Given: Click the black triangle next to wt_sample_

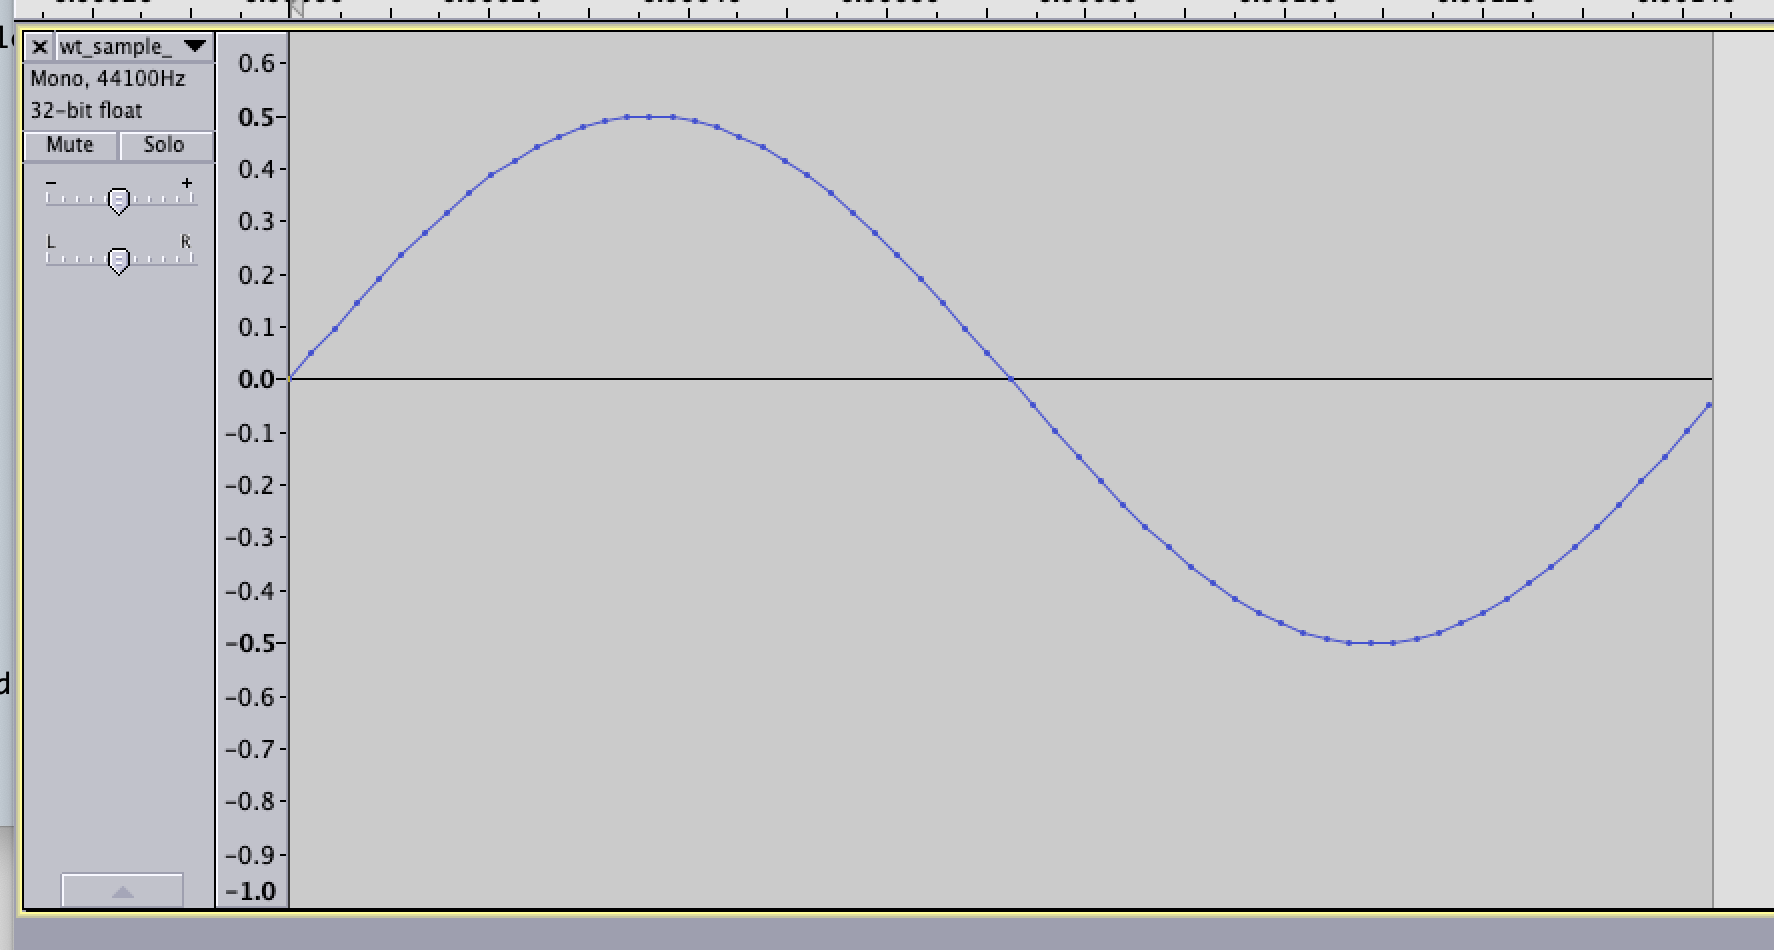Looking at the screenshot, I should (x=196, y=46).
